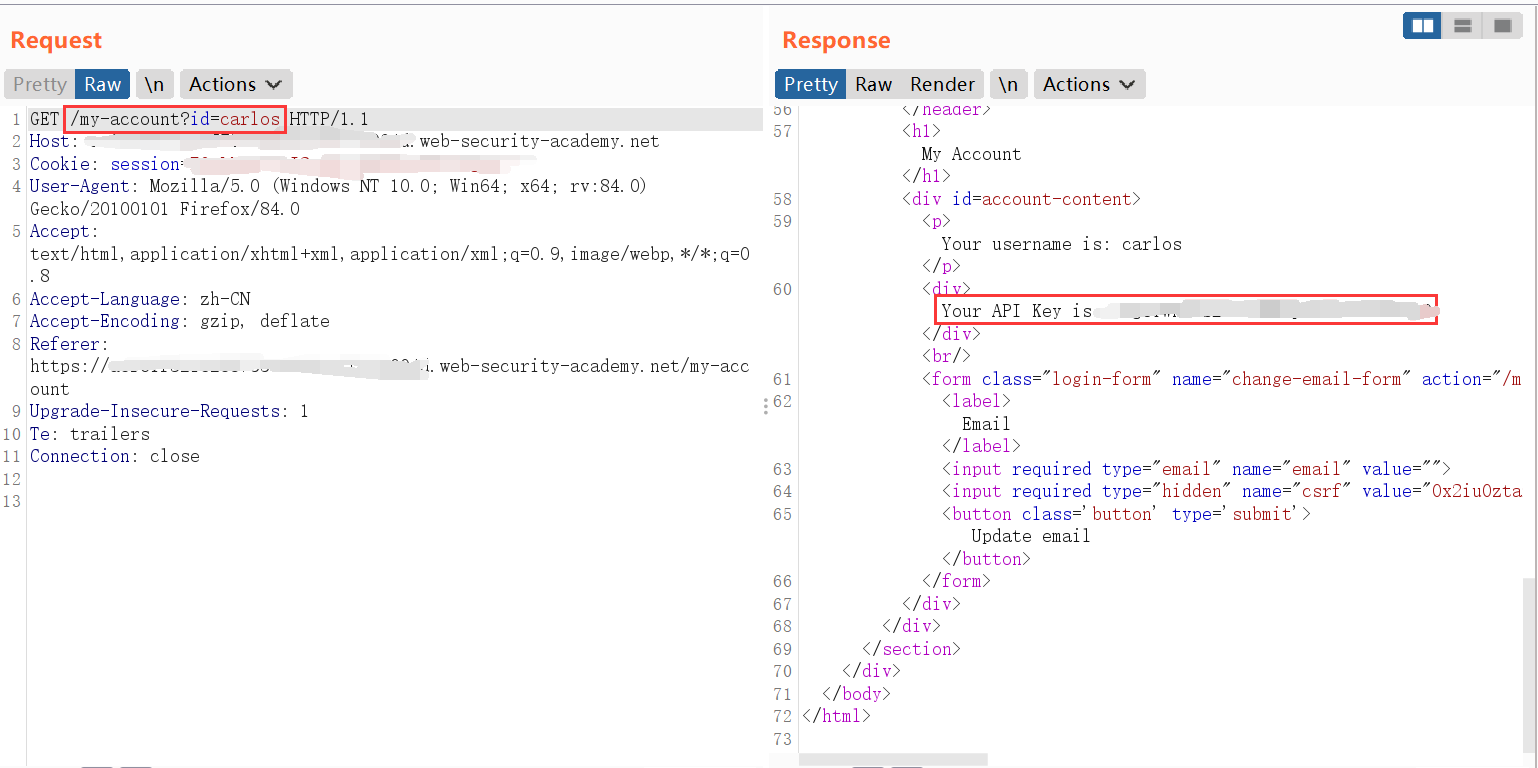Switch to side-by-side split layout
This screenshot has width=1538, height=768.
[x=1422, y=26]
